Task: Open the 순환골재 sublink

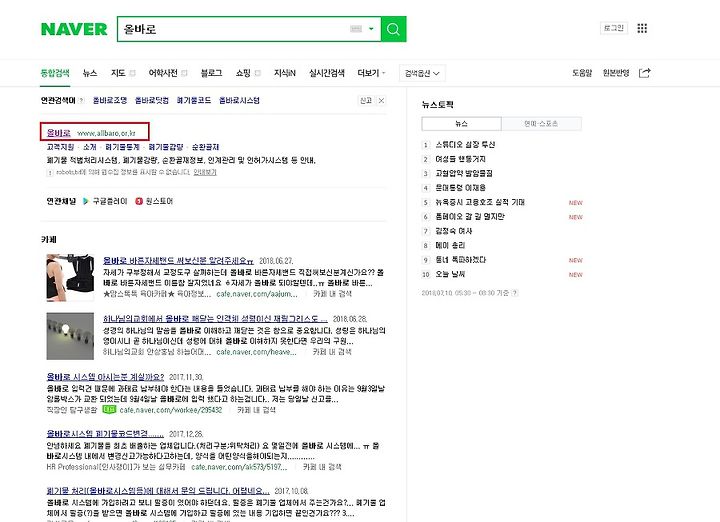Action: pos(205,147)
